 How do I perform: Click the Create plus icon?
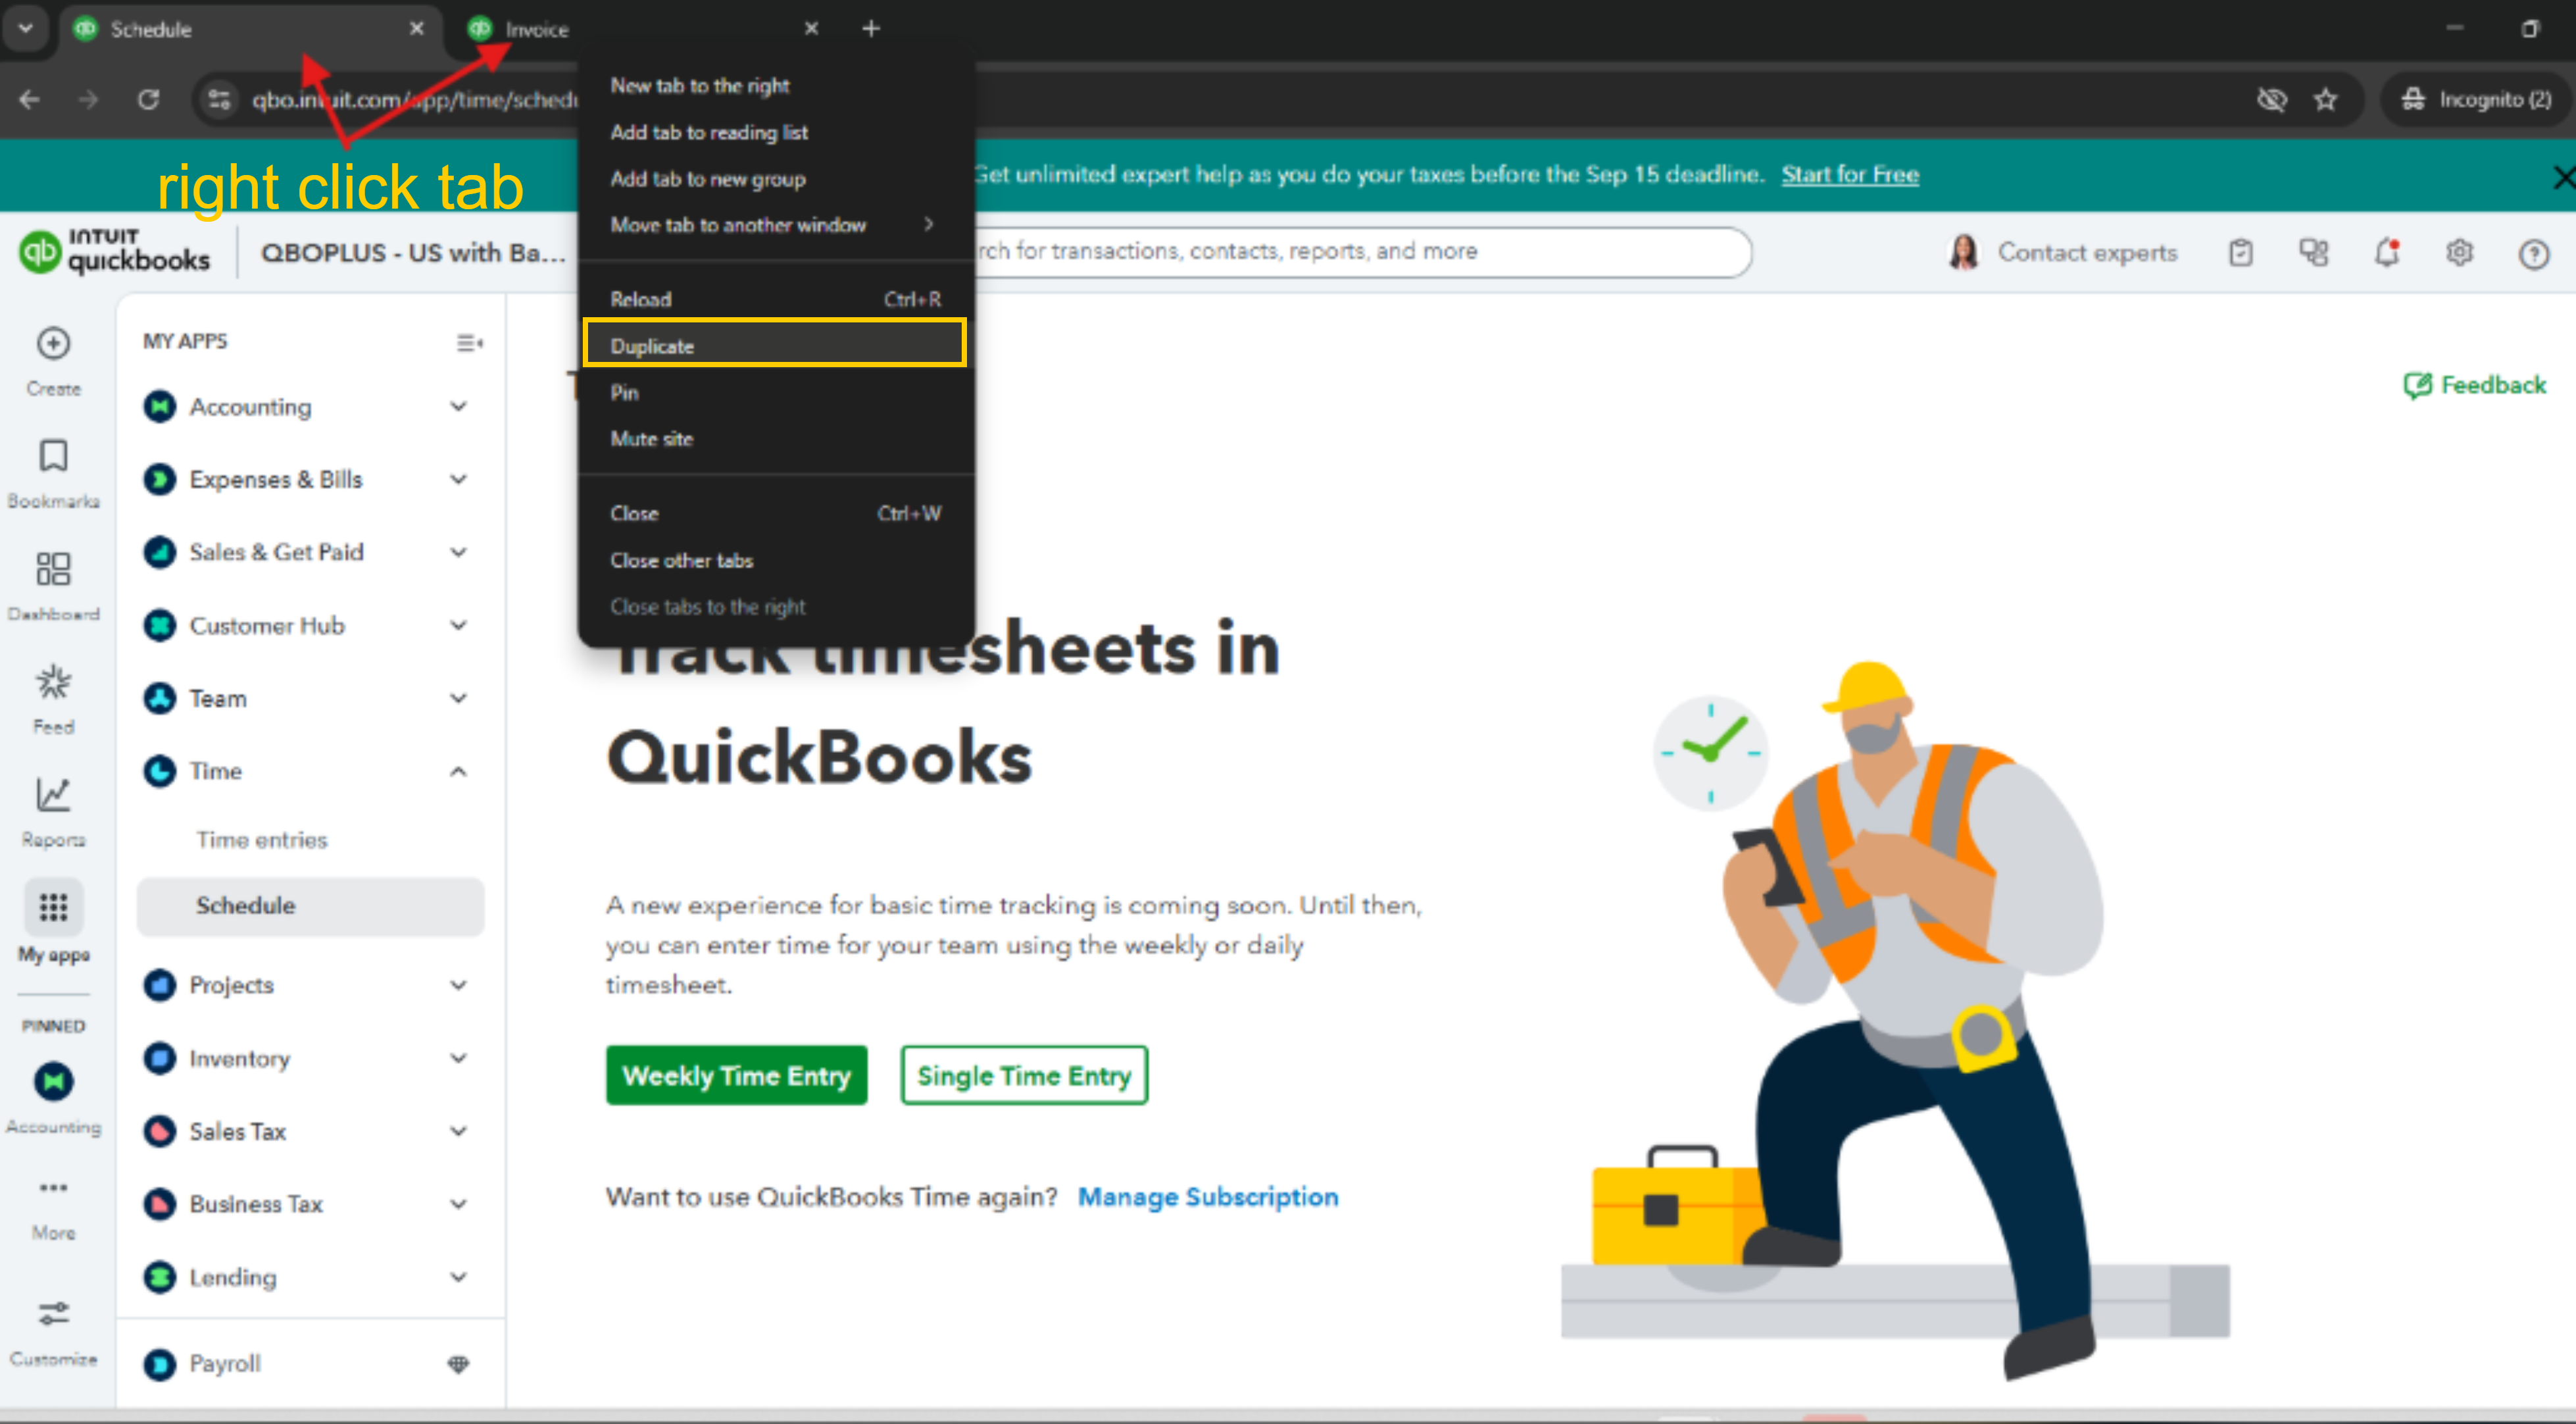pyautogui.click(x=53, y=344)
